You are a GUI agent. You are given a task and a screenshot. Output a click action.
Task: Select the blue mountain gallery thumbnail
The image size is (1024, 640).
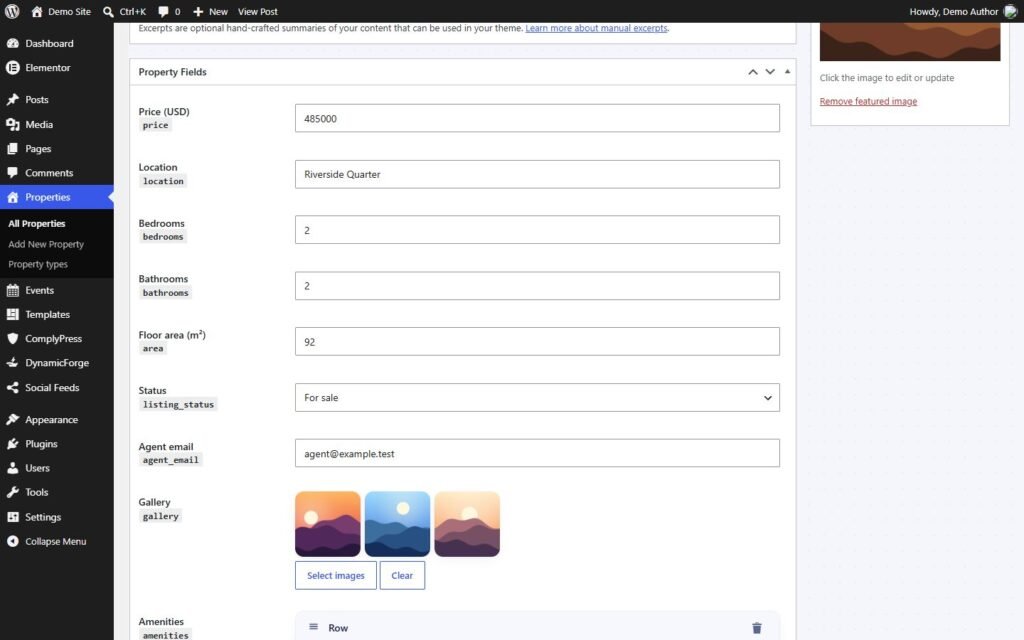tap(397, 524)
